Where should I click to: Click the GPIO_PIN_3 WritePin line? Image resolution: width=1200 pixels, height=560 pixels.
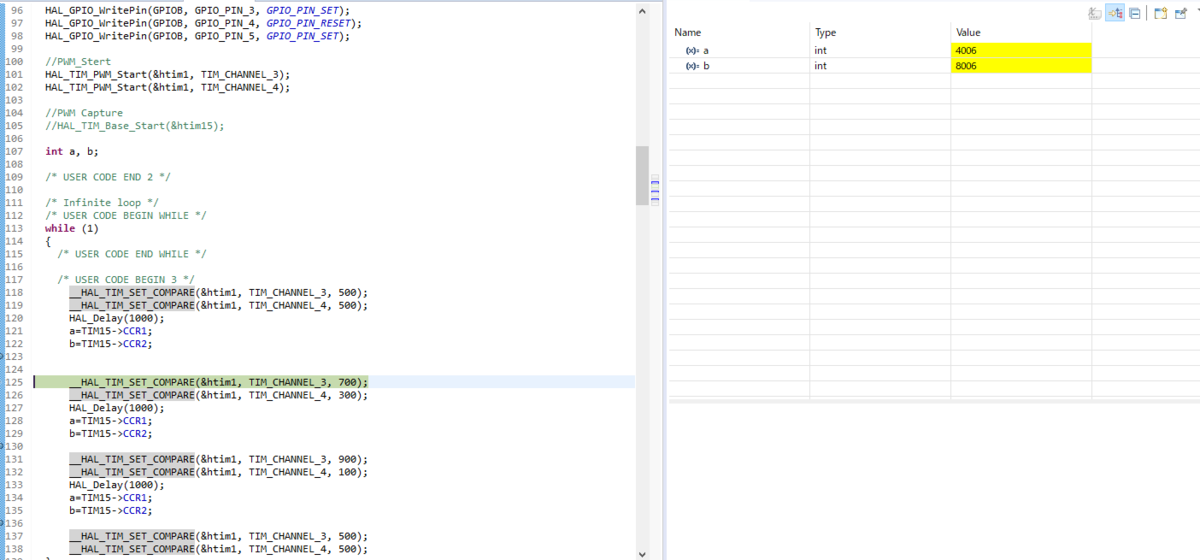coord(198,10)
